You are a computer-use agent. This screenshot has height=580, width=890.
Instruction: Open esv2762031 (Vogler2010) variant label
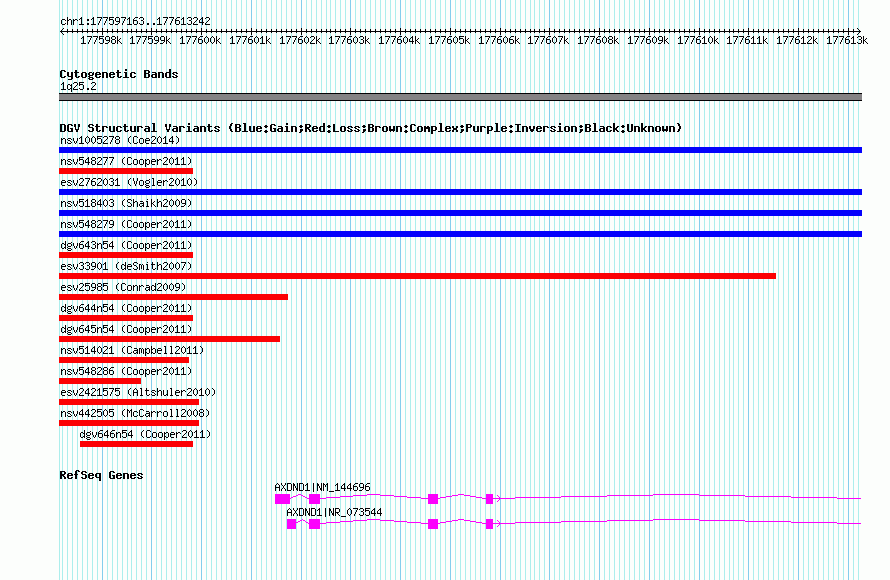pyautogui.click(x=129, y=182)
